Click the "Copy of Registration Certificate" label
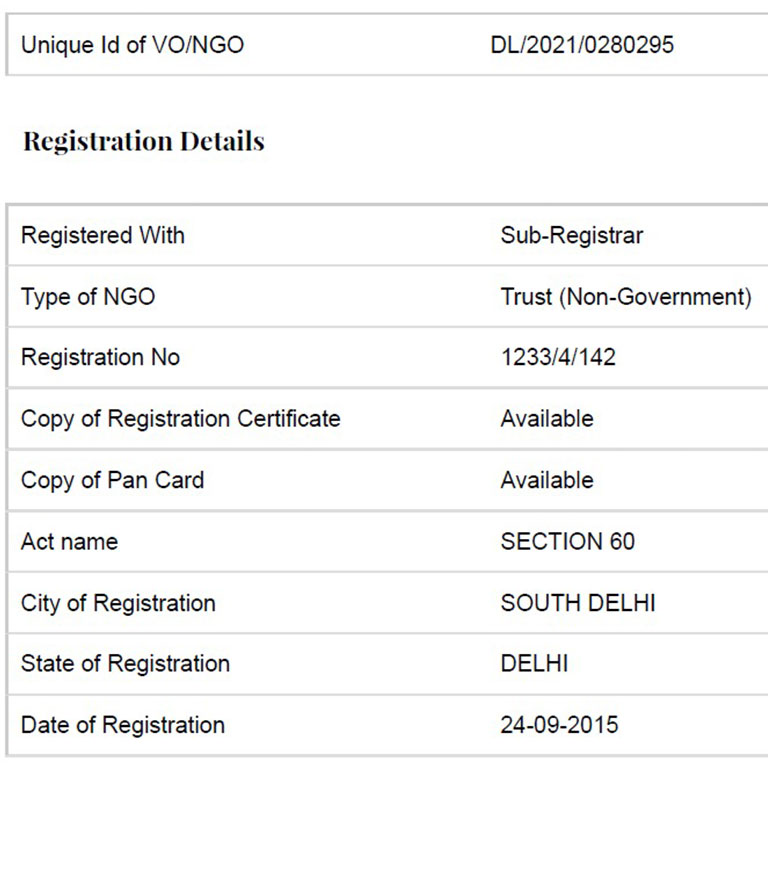Screen dimensions: 768x890 tap(180, 419)
